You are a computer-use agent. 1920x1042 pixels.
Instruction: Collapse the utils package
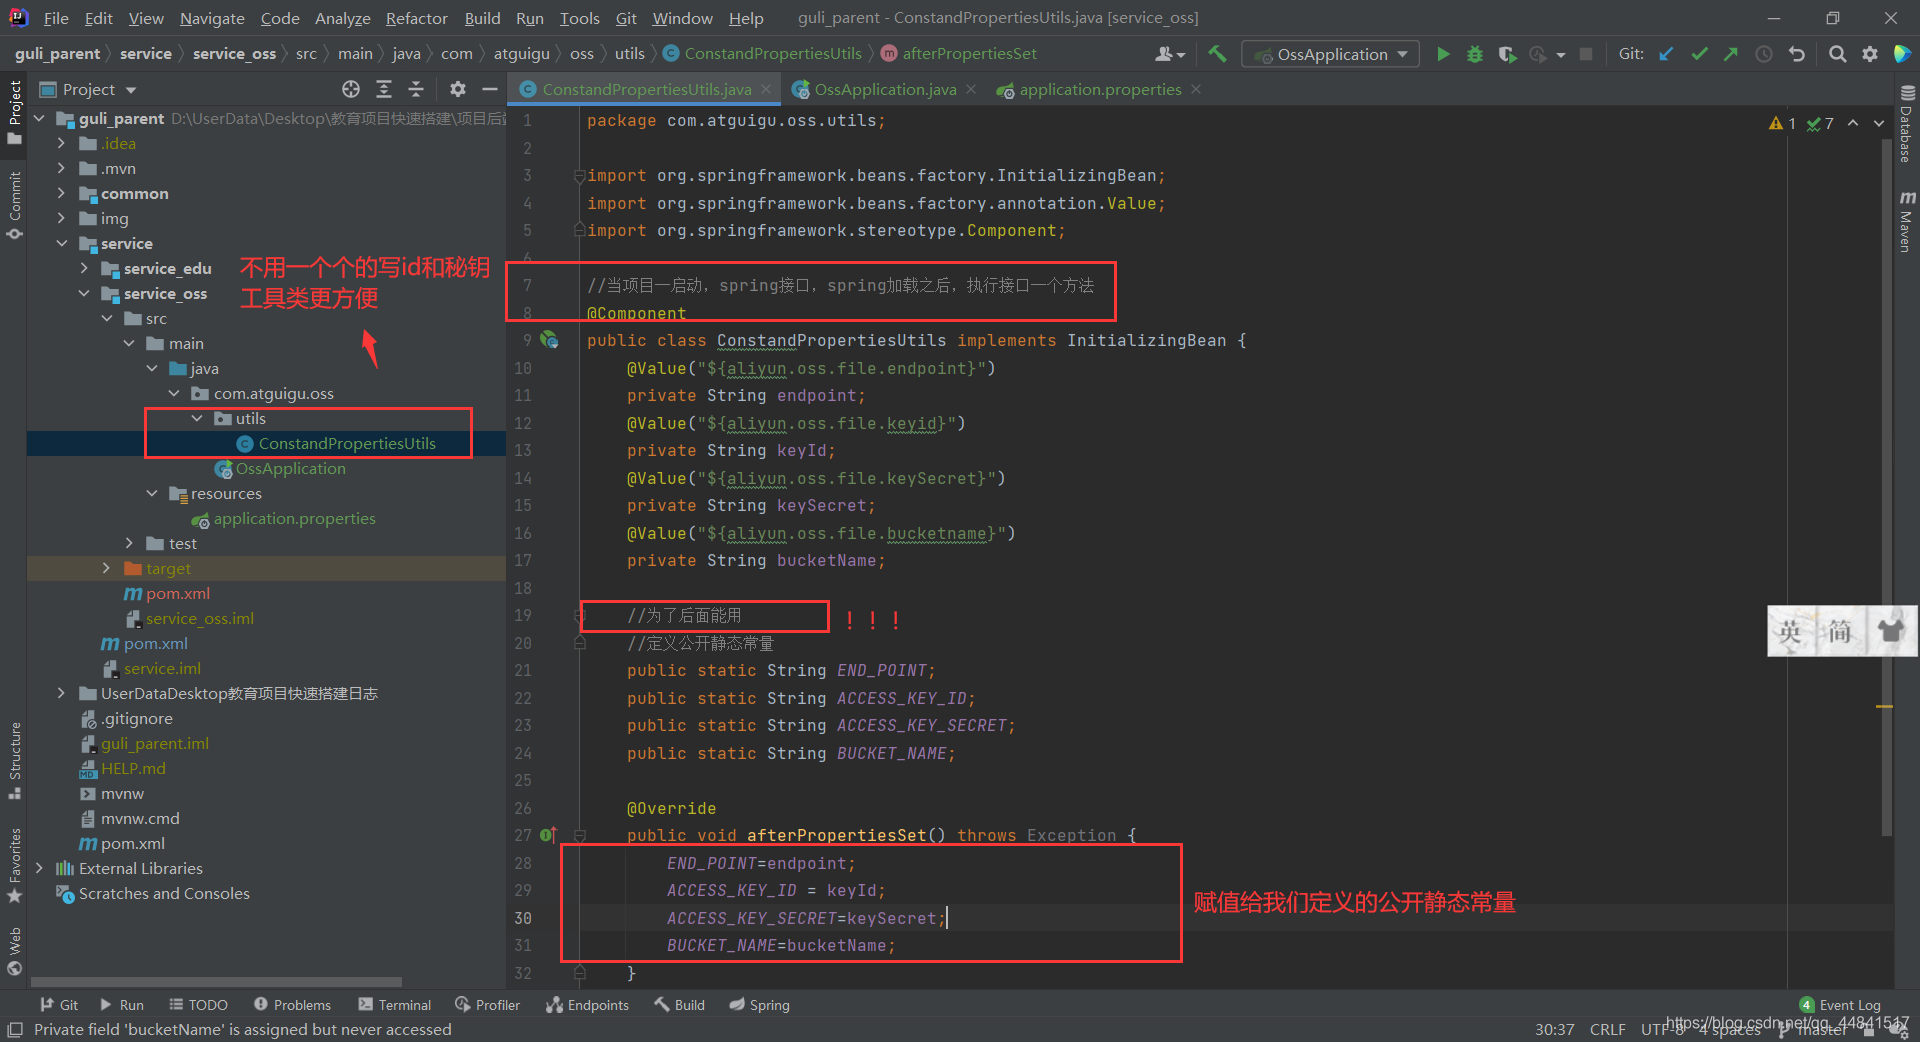point(197,418)
